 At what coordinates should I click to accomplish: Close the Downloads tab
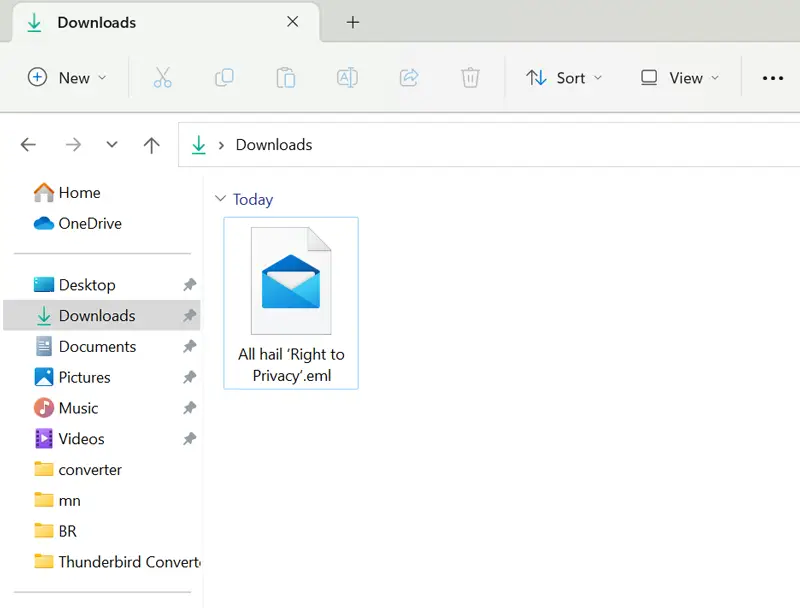pos(292,22)
